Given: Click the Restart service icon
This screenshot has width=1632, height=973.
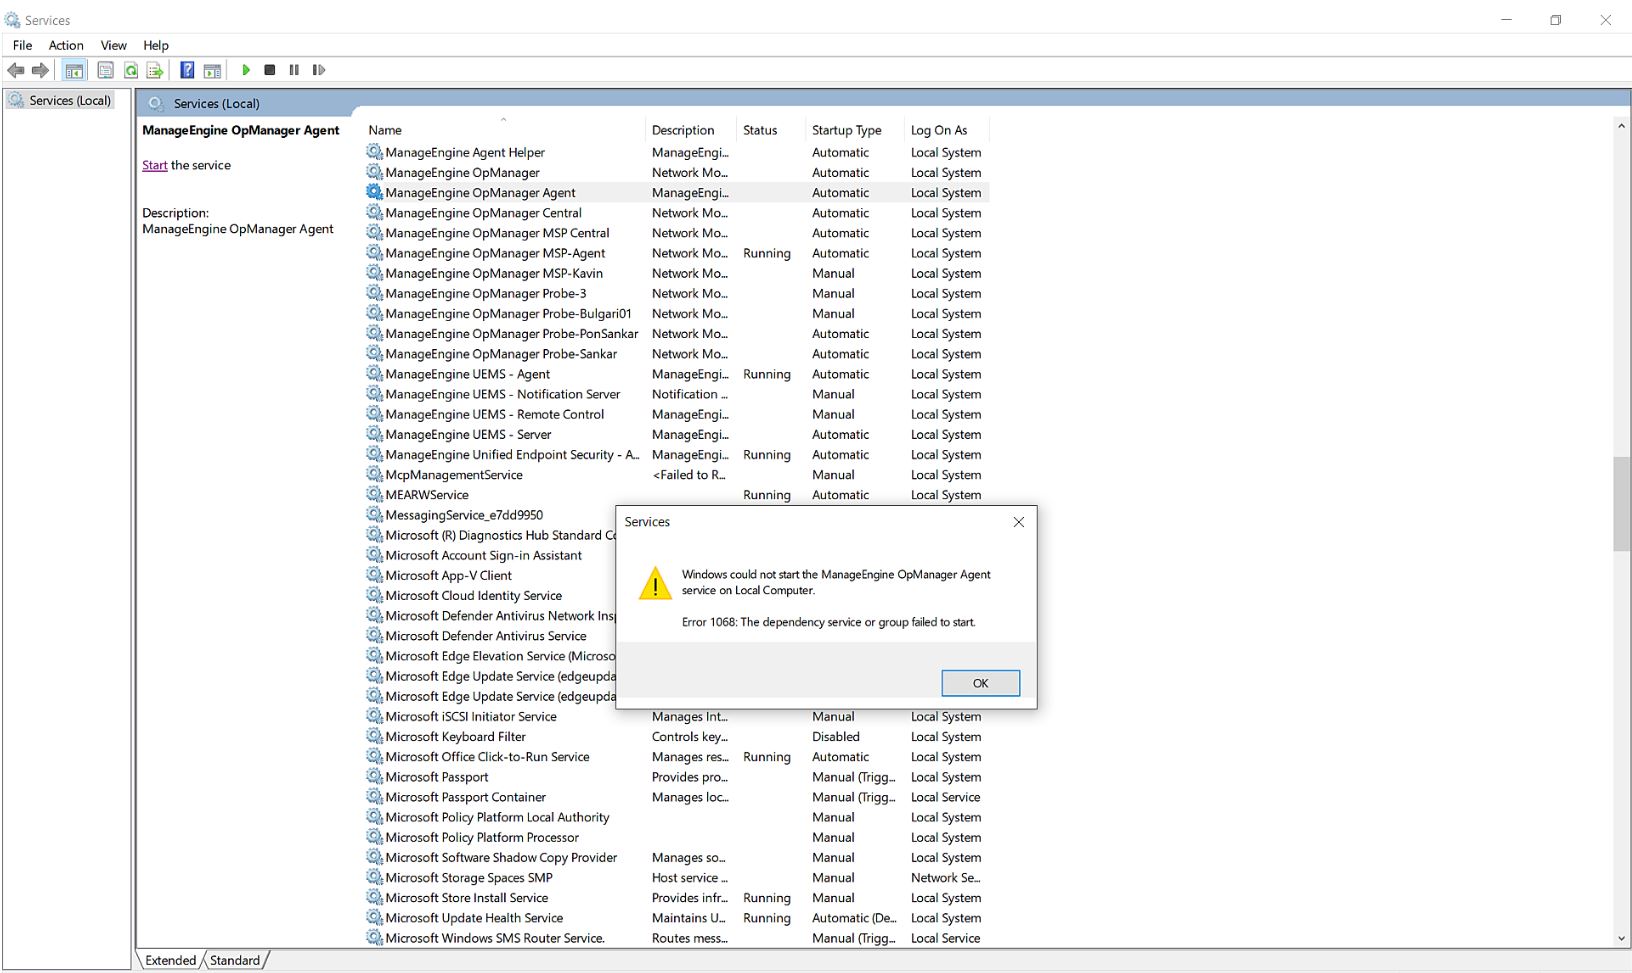Looking at the screenshot, I should click(318, 70).
